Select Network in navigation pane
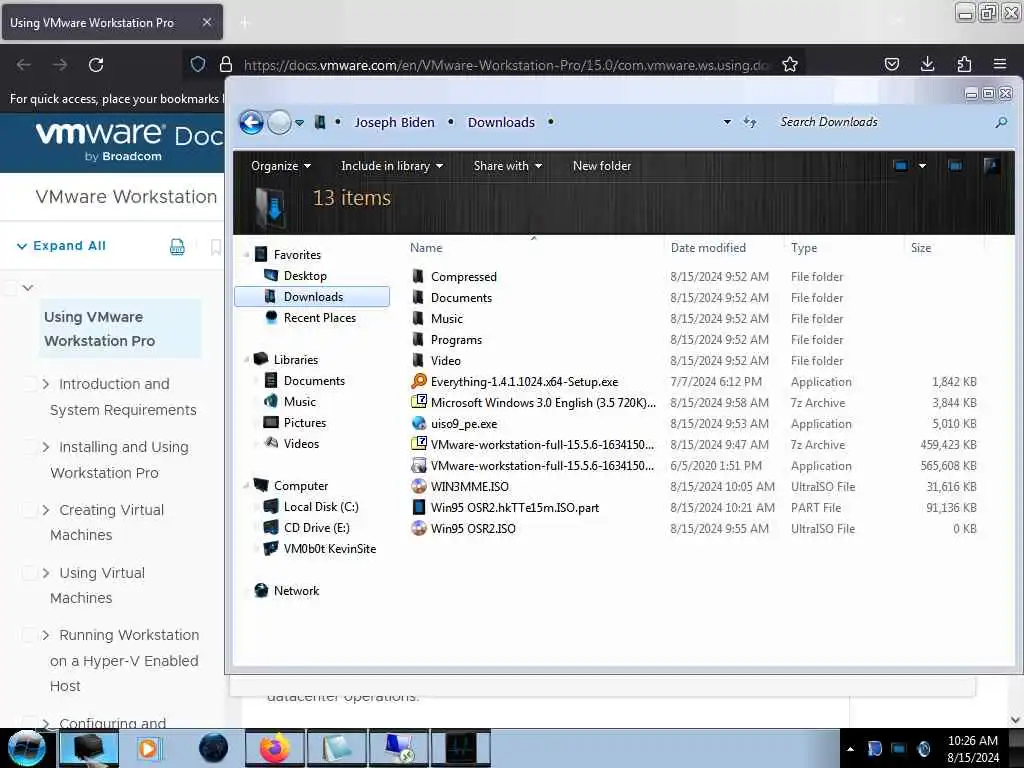The width and height of the screenshot is (1024, 768). tap(296, 590)
